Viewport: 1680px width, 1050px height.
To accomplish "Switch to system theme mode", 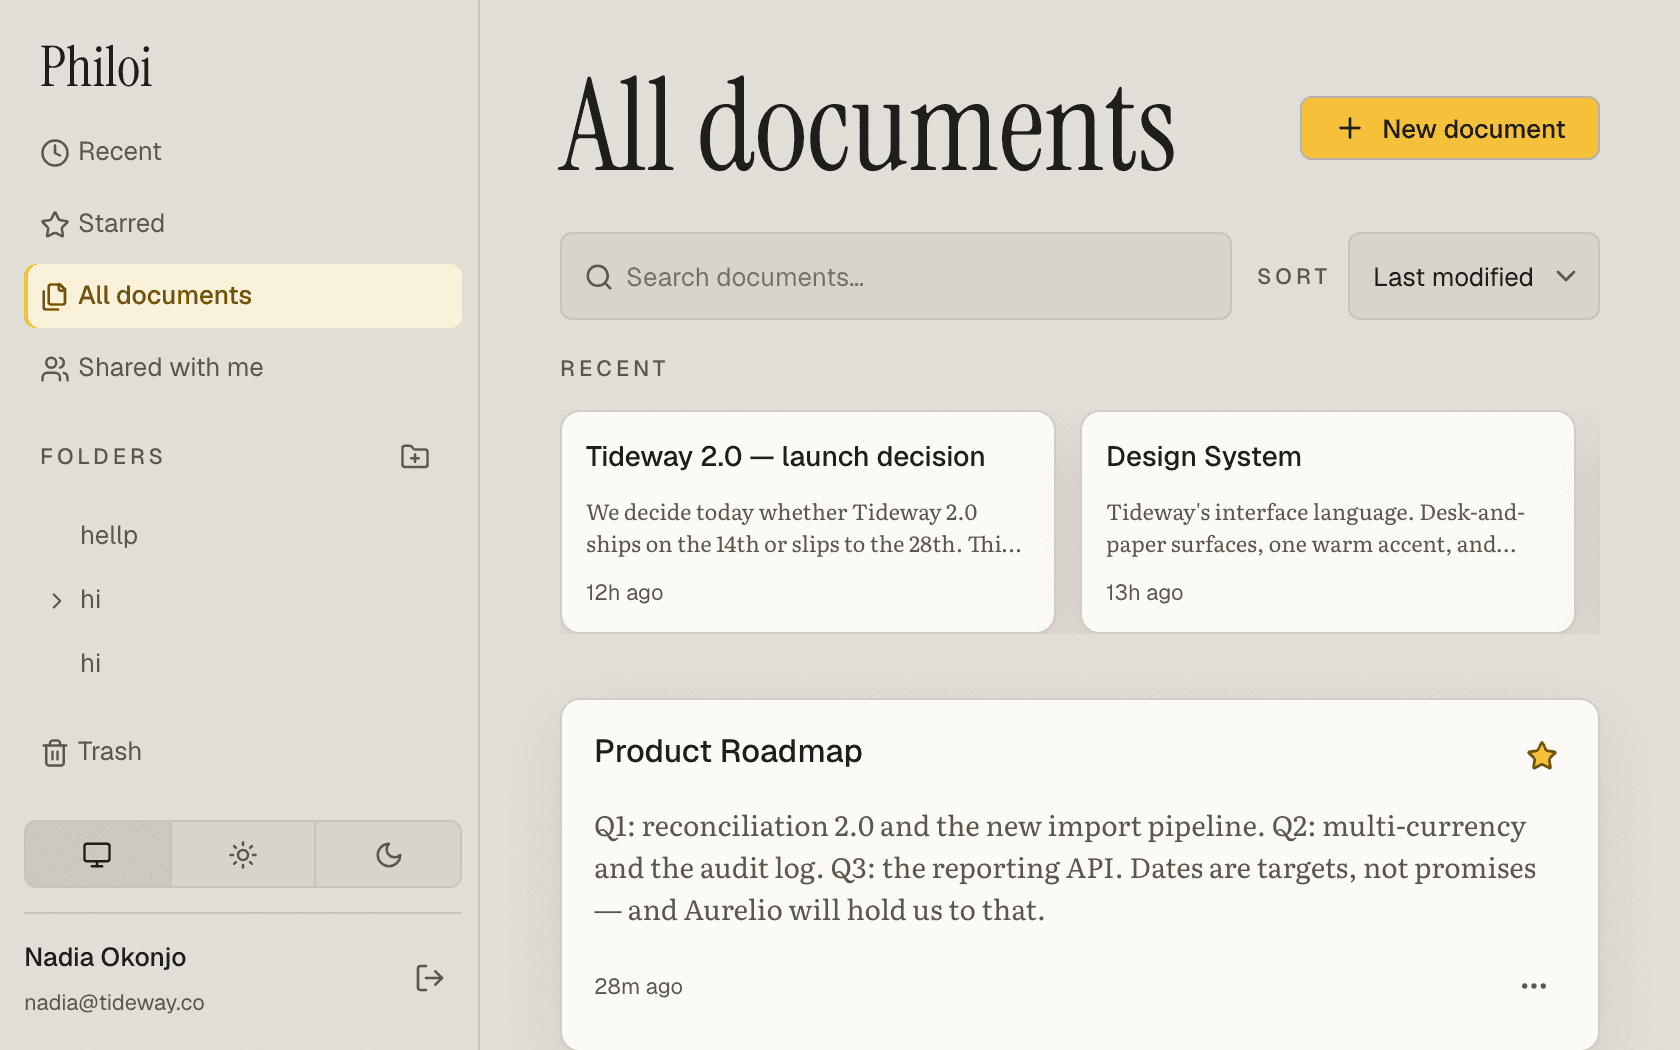I will (97, 855).
